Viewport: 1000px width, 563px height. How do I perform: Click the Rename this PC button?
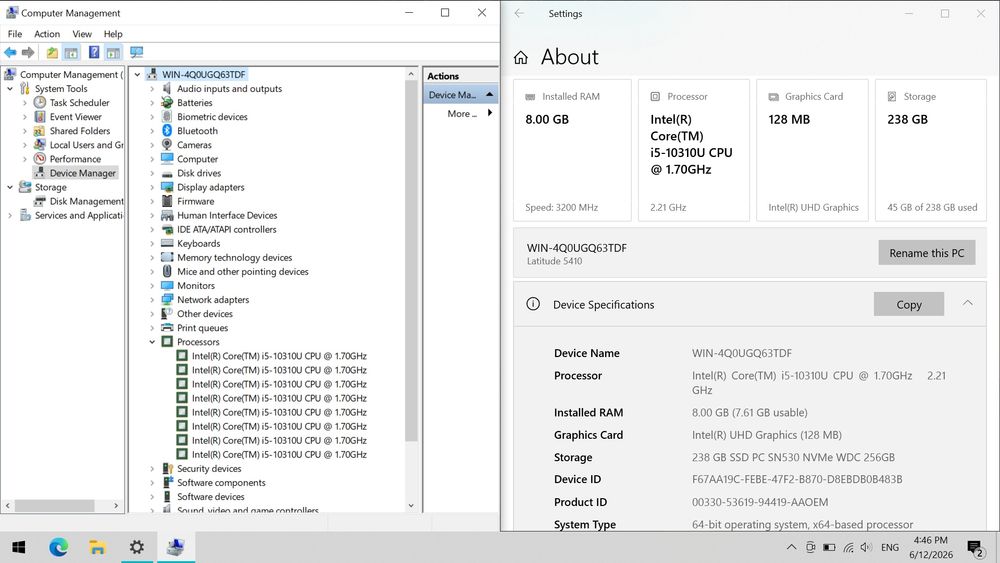coord(927,253)
